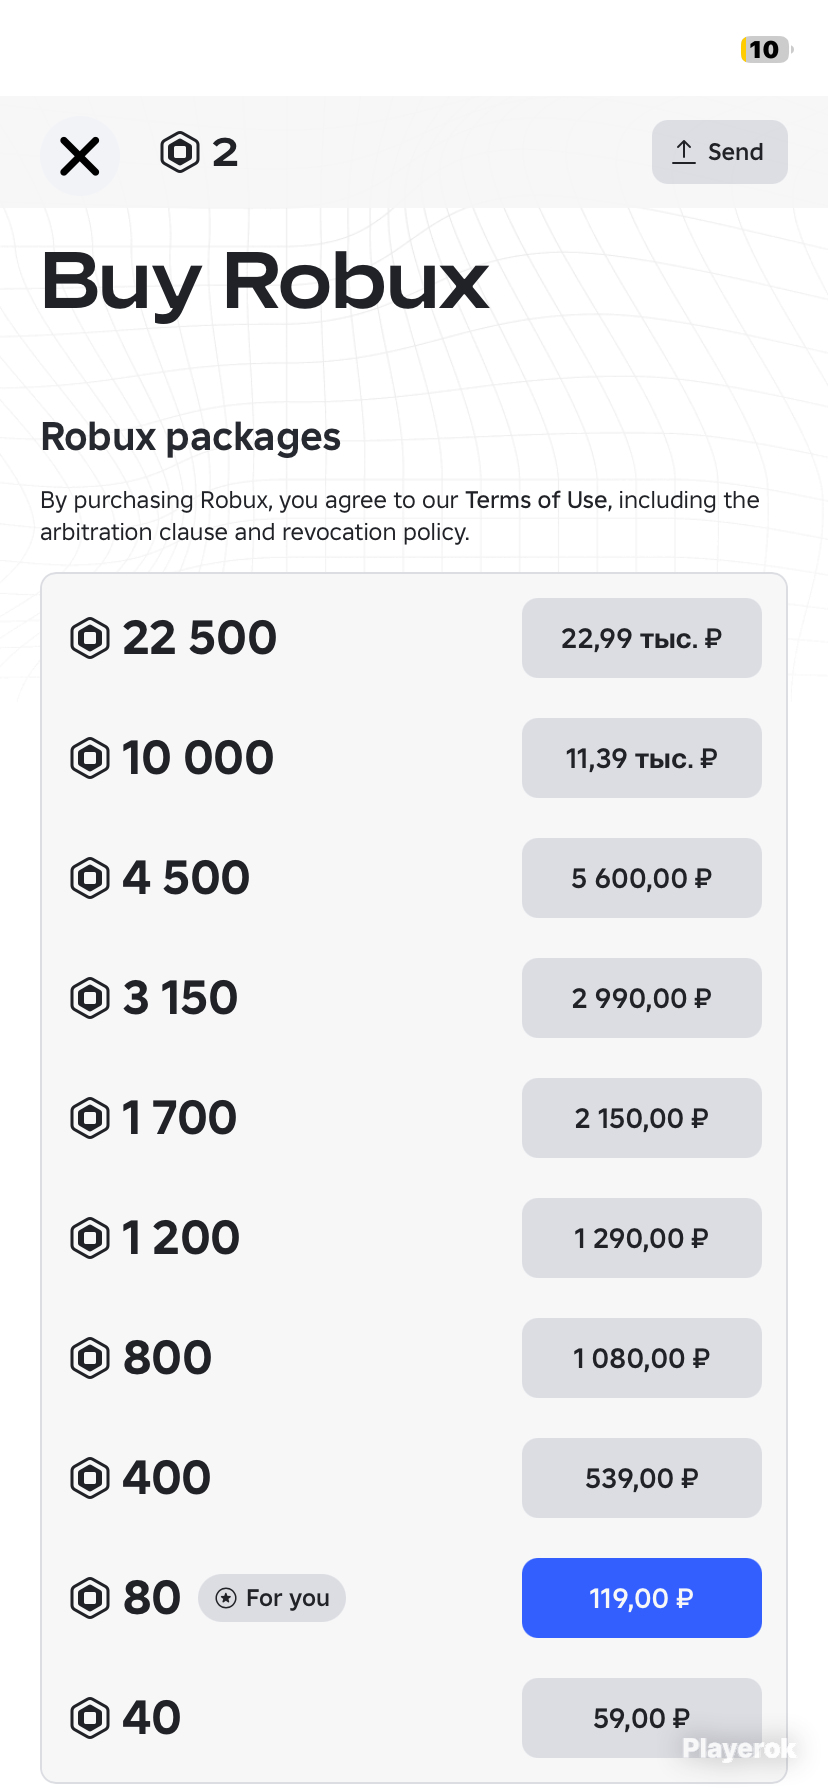Viewport: 828px width, 1792px height.
Task: Close the Buy Robux screen with X
Action: [80, 156]
